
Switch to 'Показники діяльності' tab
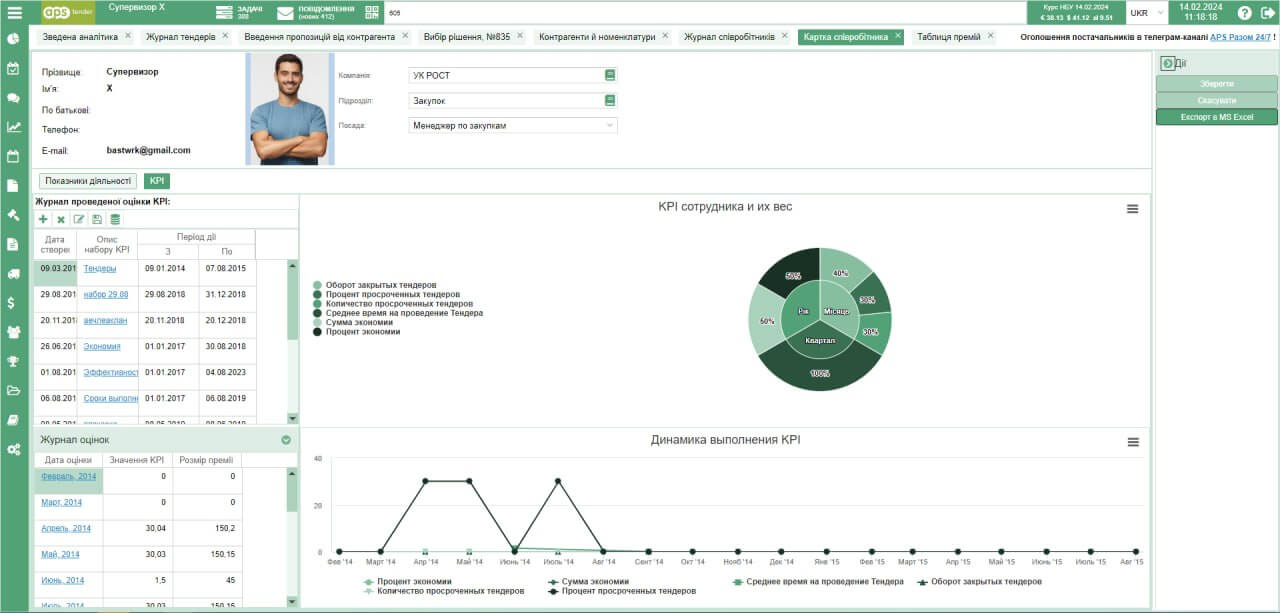click(x=88, y=181)
